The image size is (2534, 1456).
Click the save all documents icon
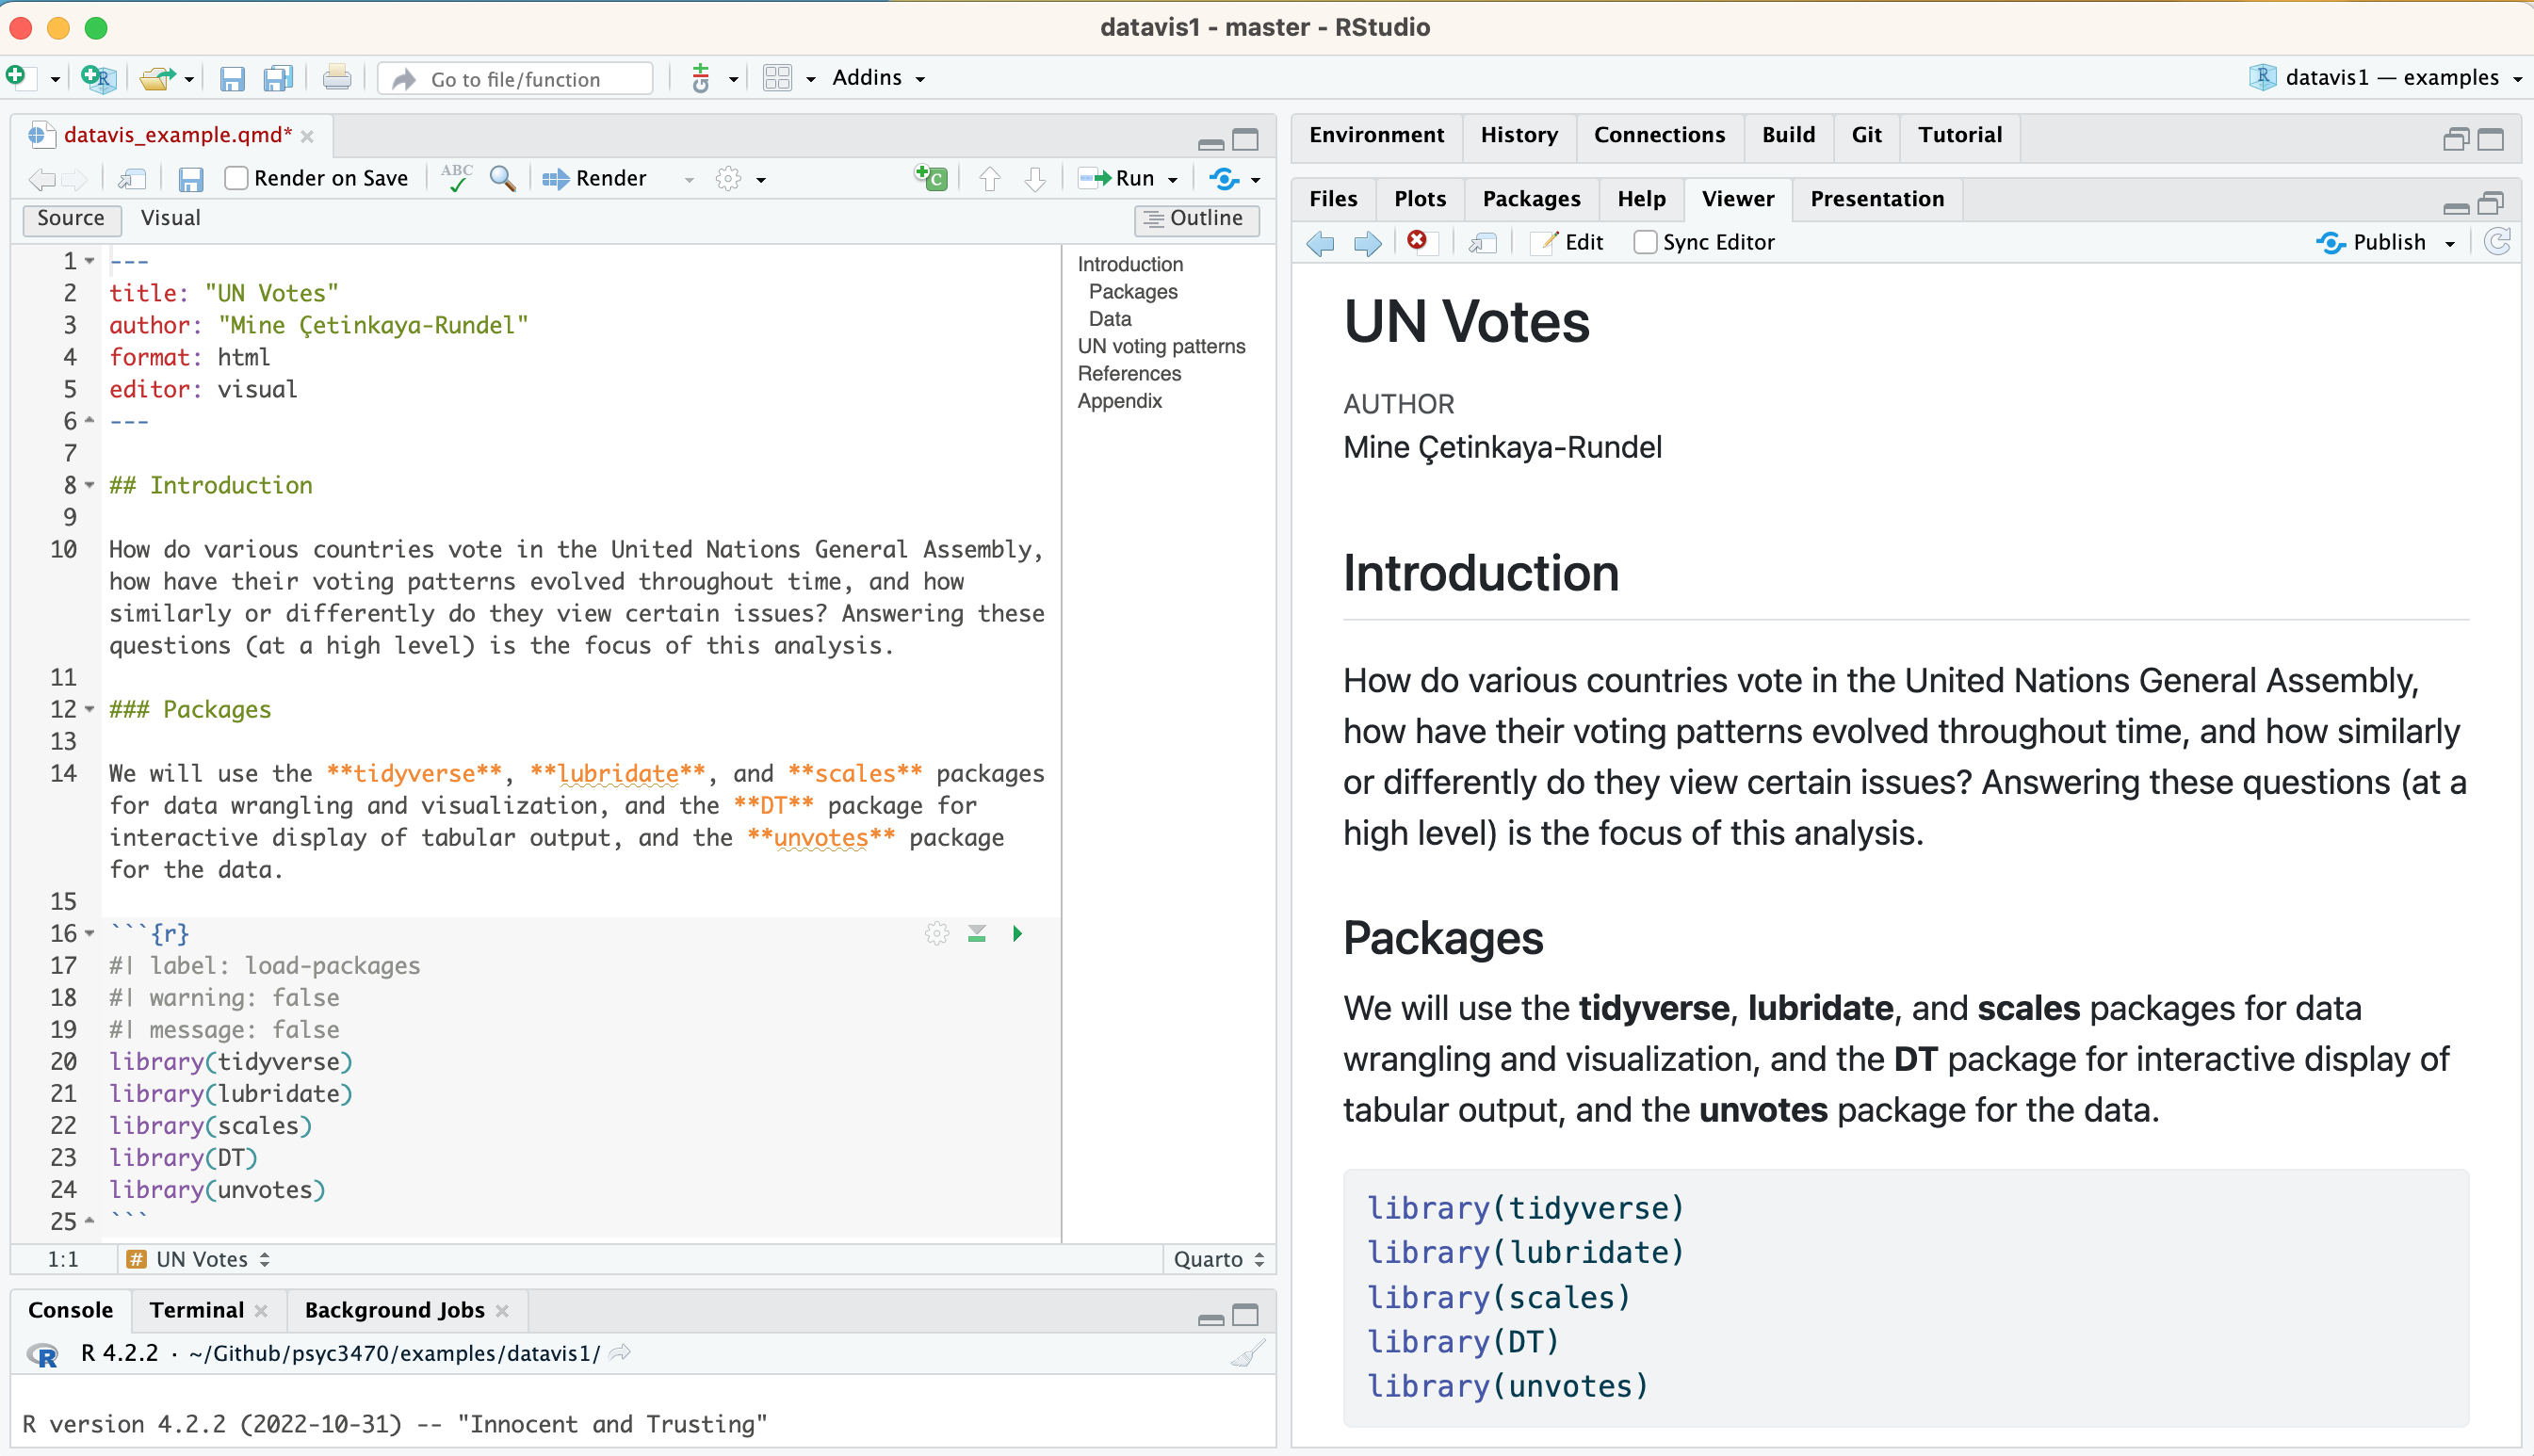277,78
